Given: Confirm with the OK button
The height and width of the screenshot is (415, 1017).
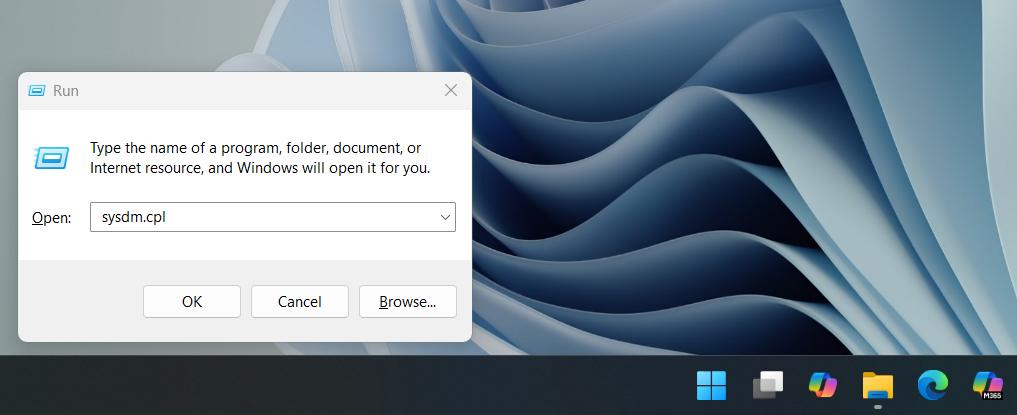Looking at the screenshot, I should click(x=192, y=302).
